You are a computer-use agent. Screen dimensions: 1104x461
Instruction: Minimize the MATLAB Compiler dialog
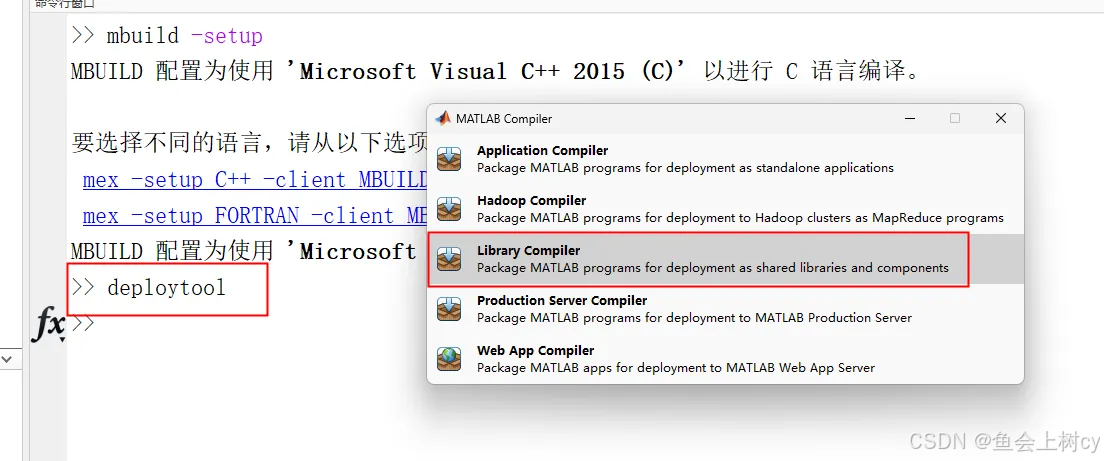click(909, 118)
